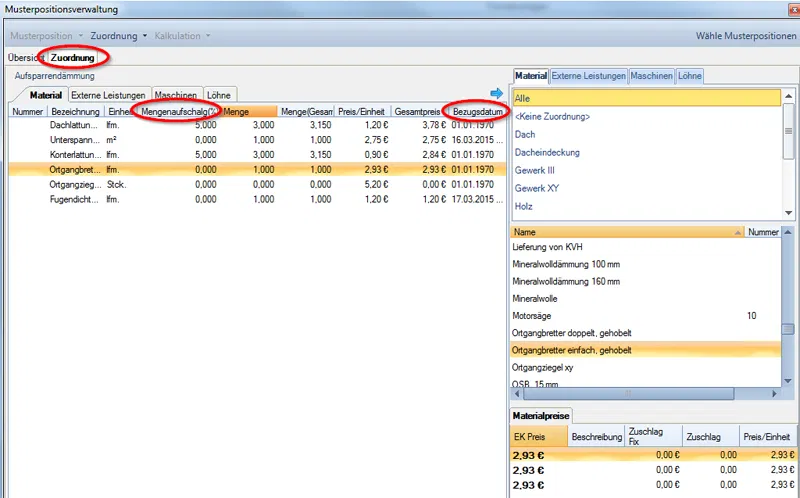The height and width of the screenshot is (498, 800).
Task: Select '<Keine Zuordnung>' category entry
Action: click(554, 116)
